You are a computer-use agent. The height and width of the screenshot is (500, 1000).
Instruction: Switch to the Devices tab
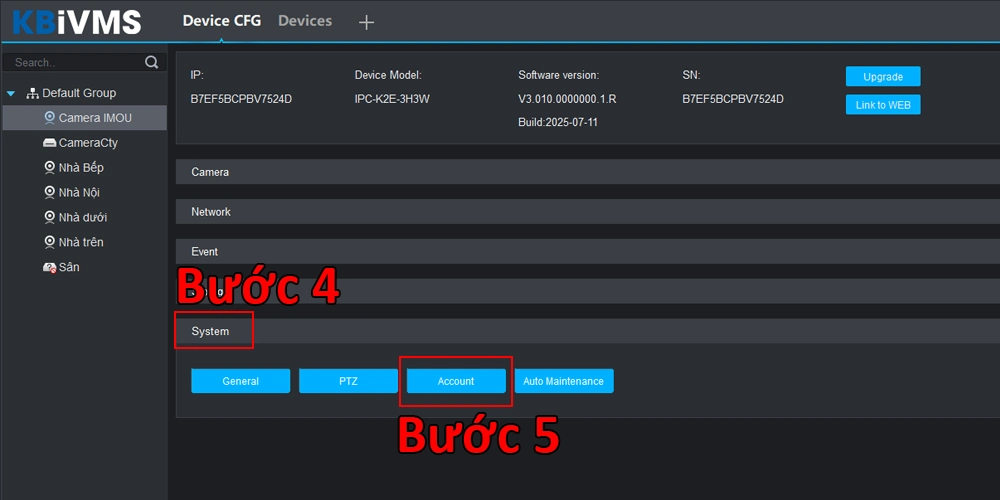pos(305,21)
